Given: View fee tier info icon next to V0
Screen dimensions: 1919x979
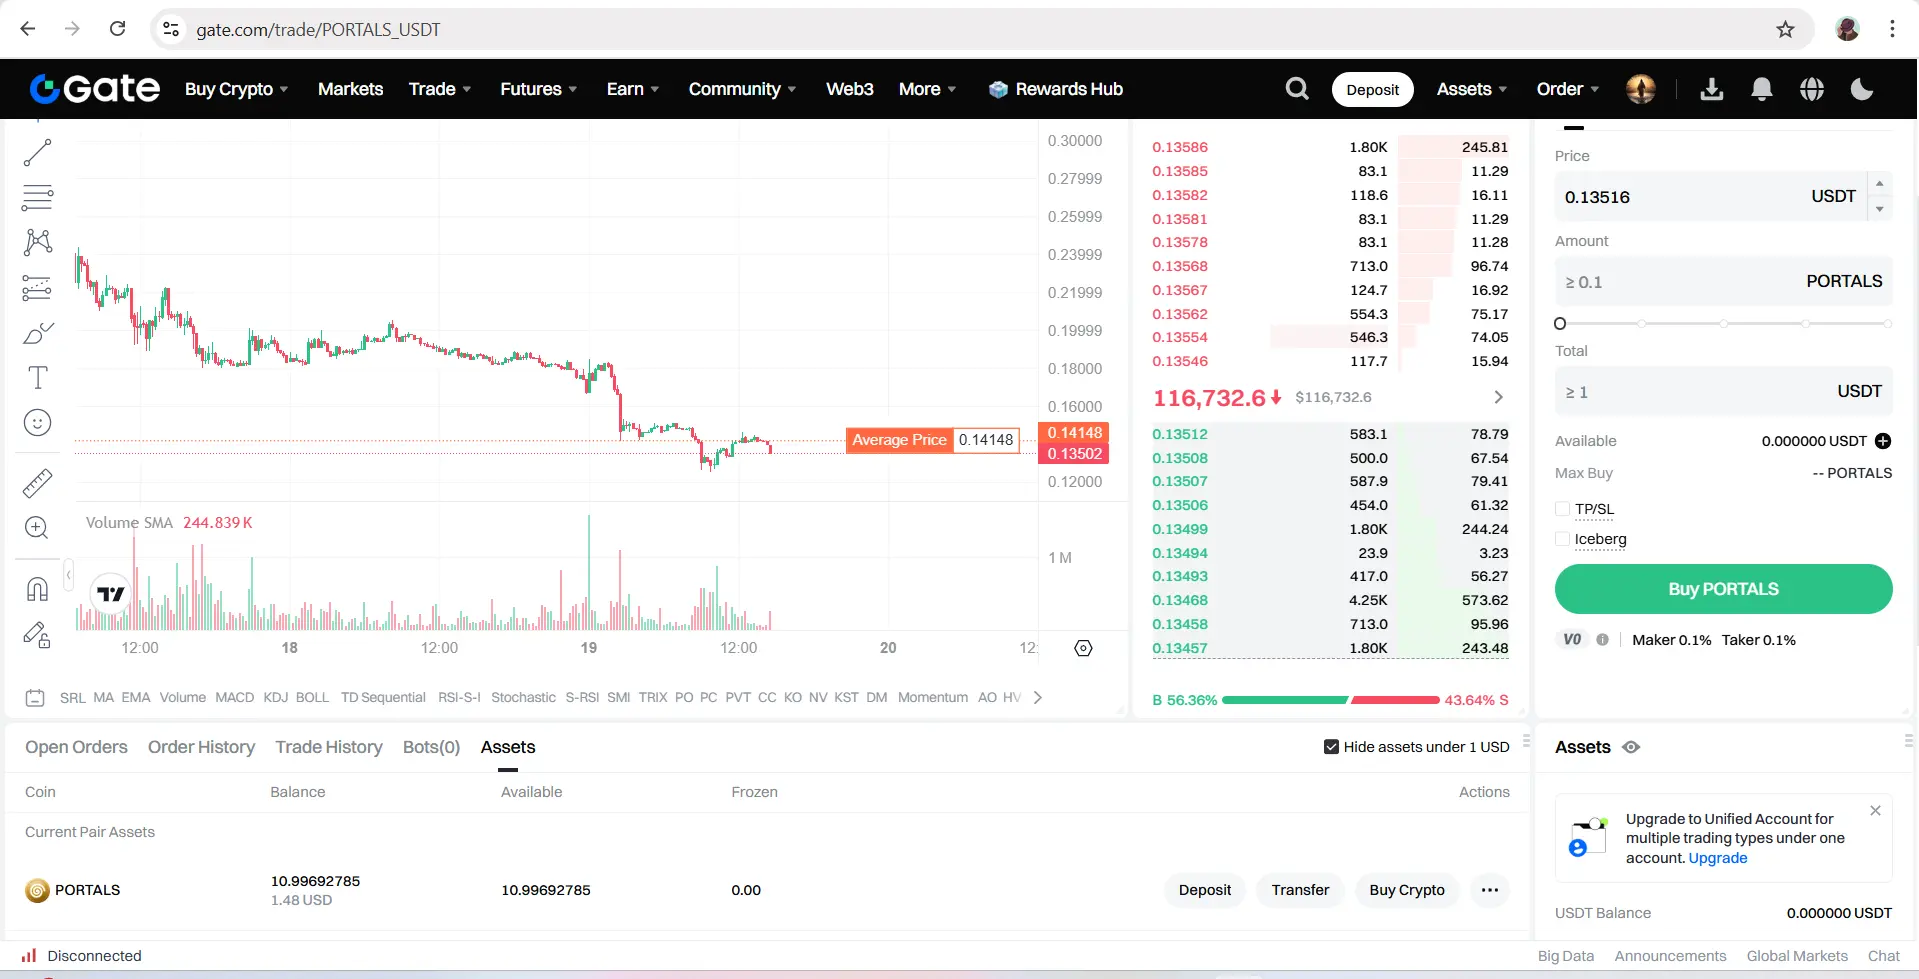Looking at the screenshot, I should pos(1603,640).
